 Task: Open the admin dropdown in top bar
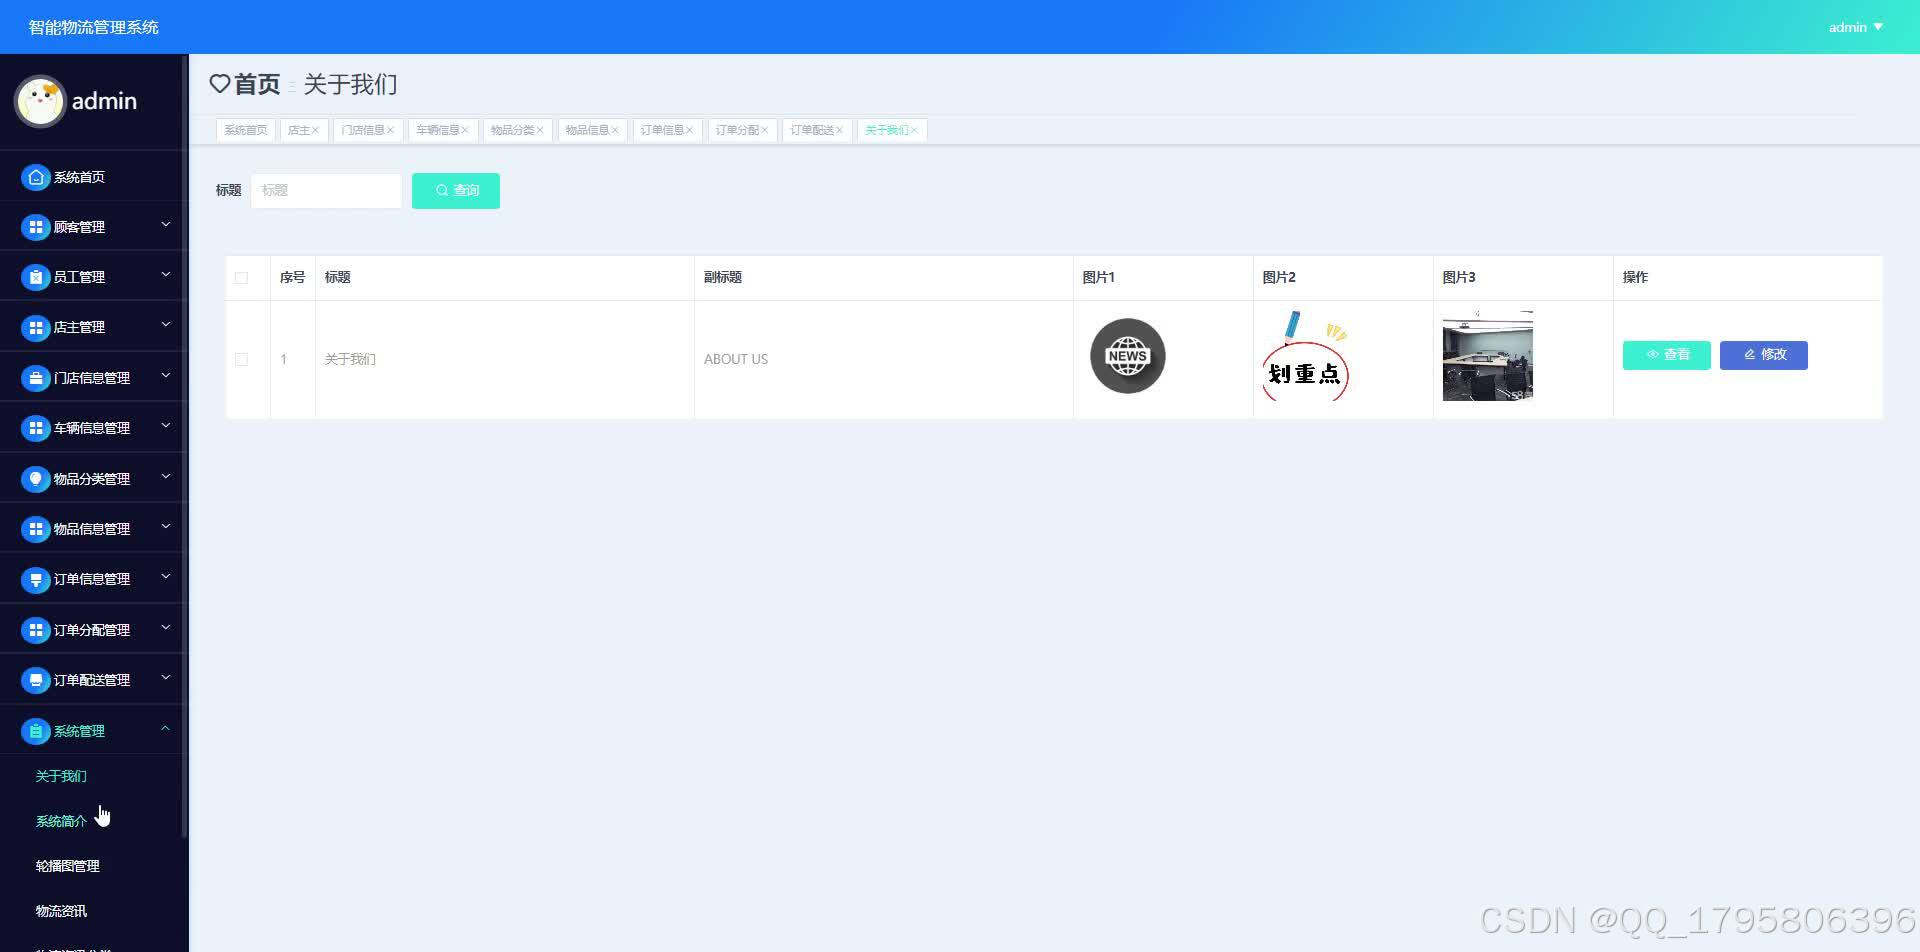1856,27
